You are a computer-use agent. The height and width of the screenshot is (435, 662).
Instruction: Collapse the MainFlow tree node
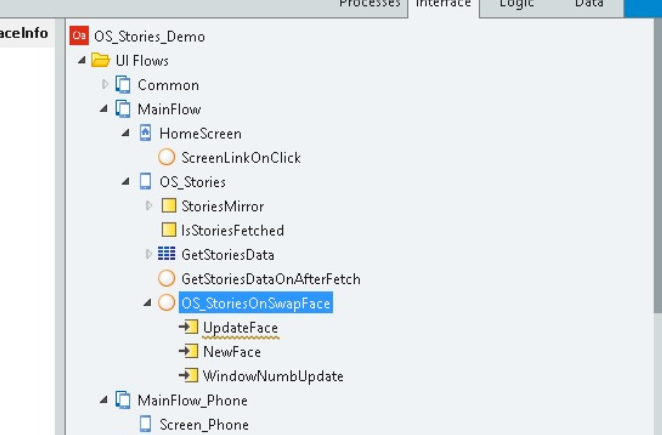pyautogui.click(x=104, y=109)
